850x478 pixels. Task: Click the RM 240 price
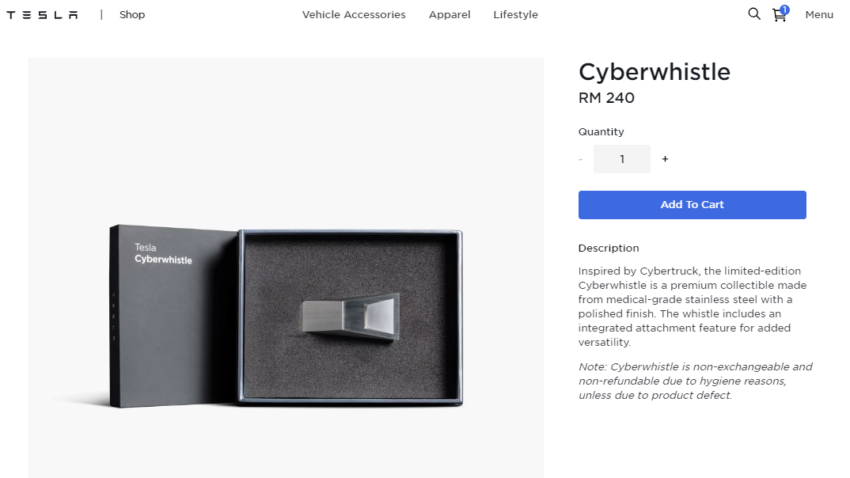606,98
